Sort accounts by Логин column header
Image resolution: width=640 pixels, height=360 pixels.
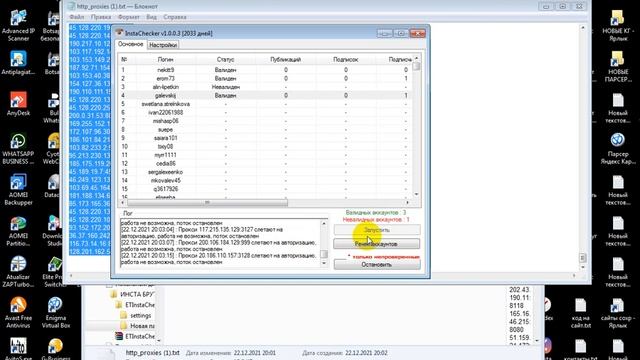[165, 60]
